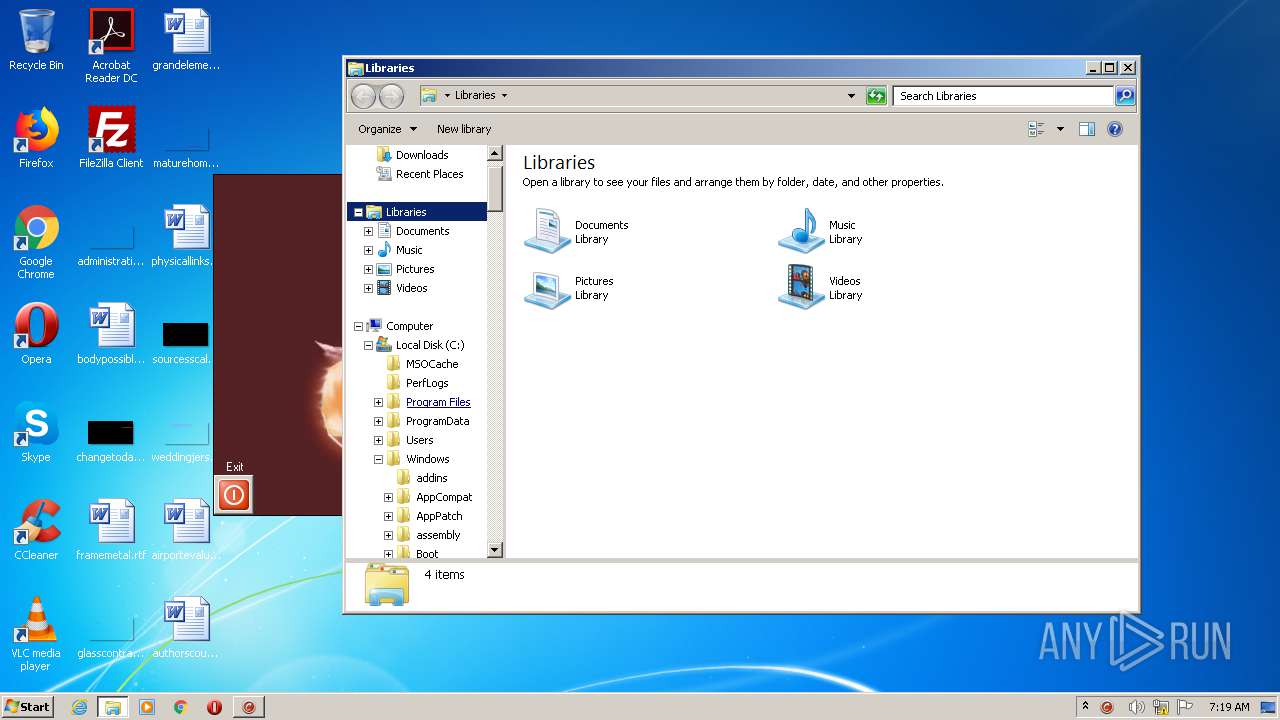Collapse the Computer tree node
1280x720 pixels.
(x=358, y=326)
